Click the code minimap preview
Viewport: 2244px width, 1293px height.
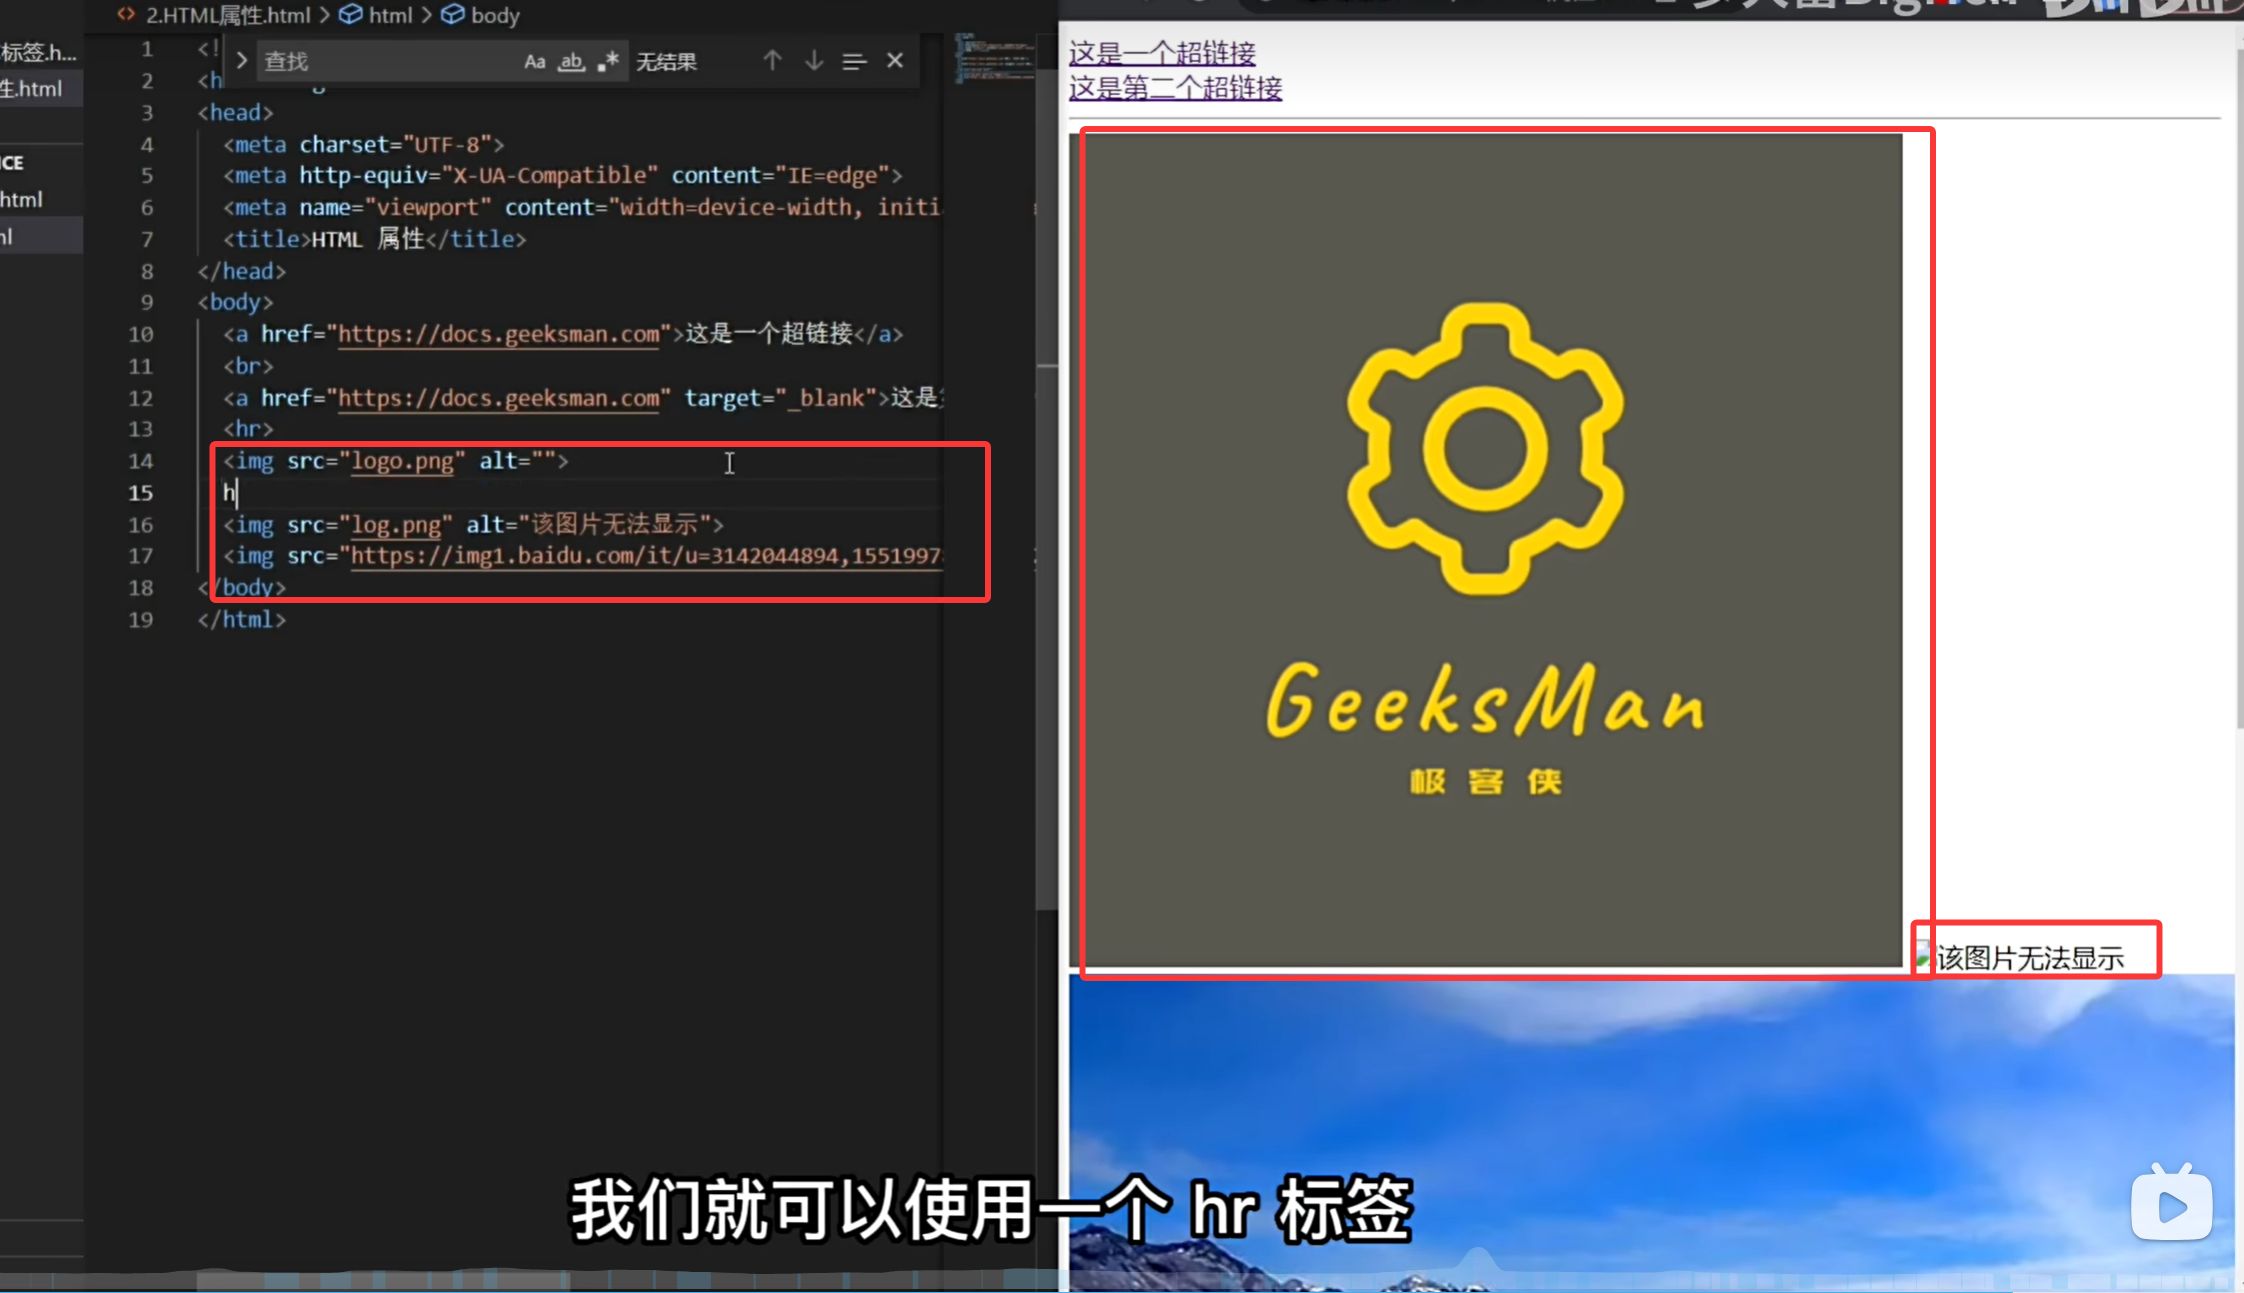[994, 60]
